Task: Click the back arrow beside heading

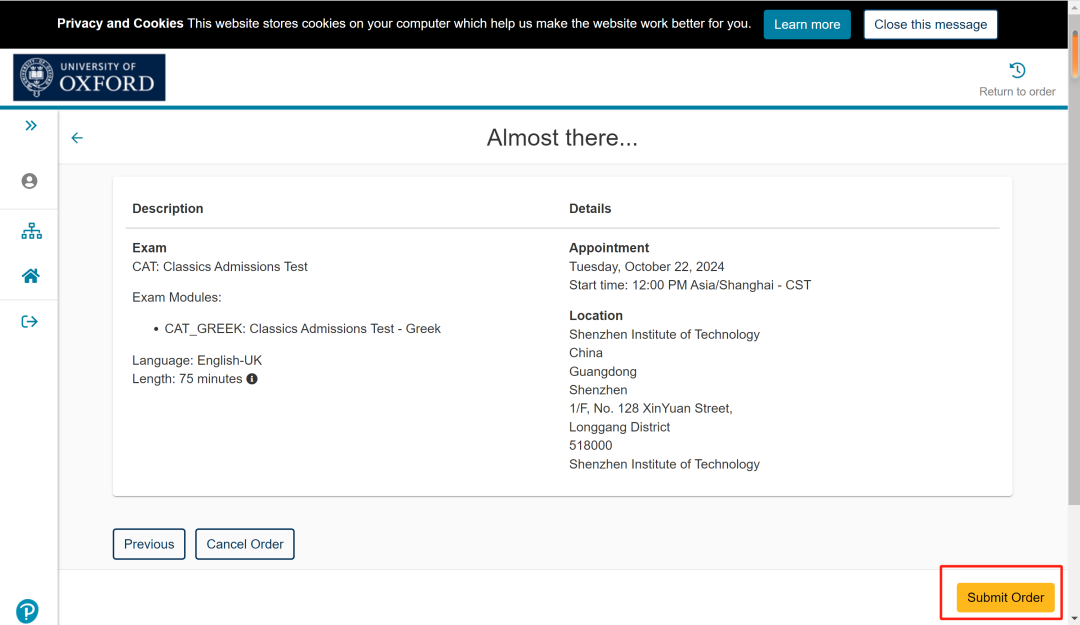Action: coord(77,138)
